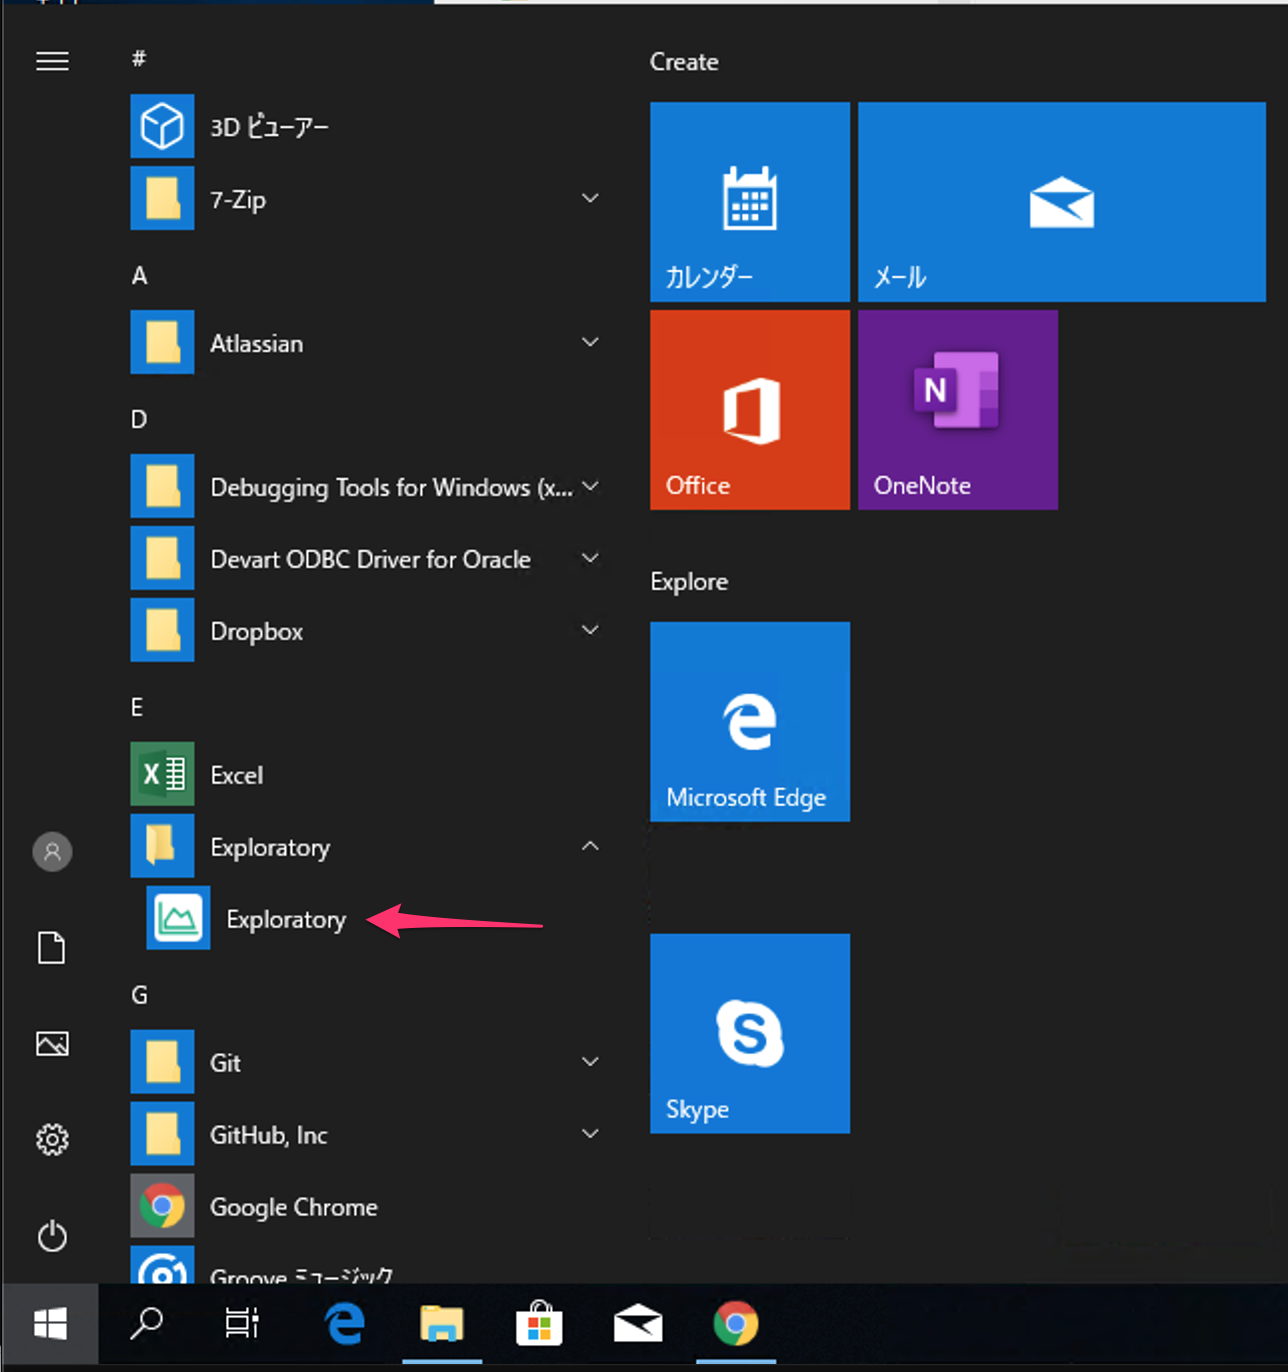This screenshot has width=1288, height=1372.
Task: Open Documents from the sidebar icon
Action: (52, 947)
